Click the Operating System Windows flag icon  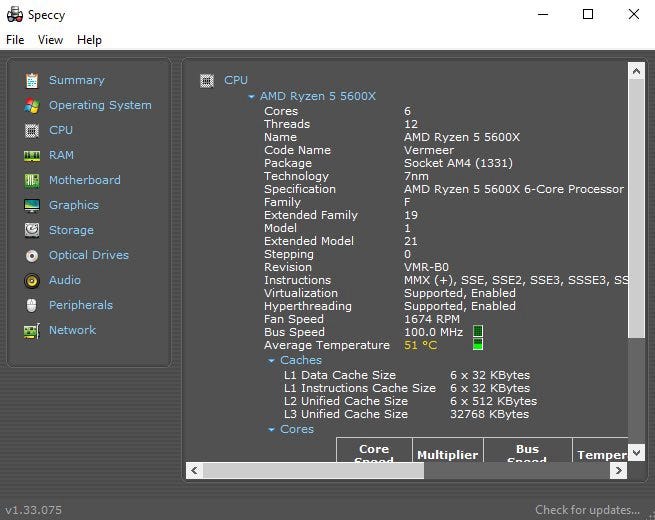pos(32,105)
